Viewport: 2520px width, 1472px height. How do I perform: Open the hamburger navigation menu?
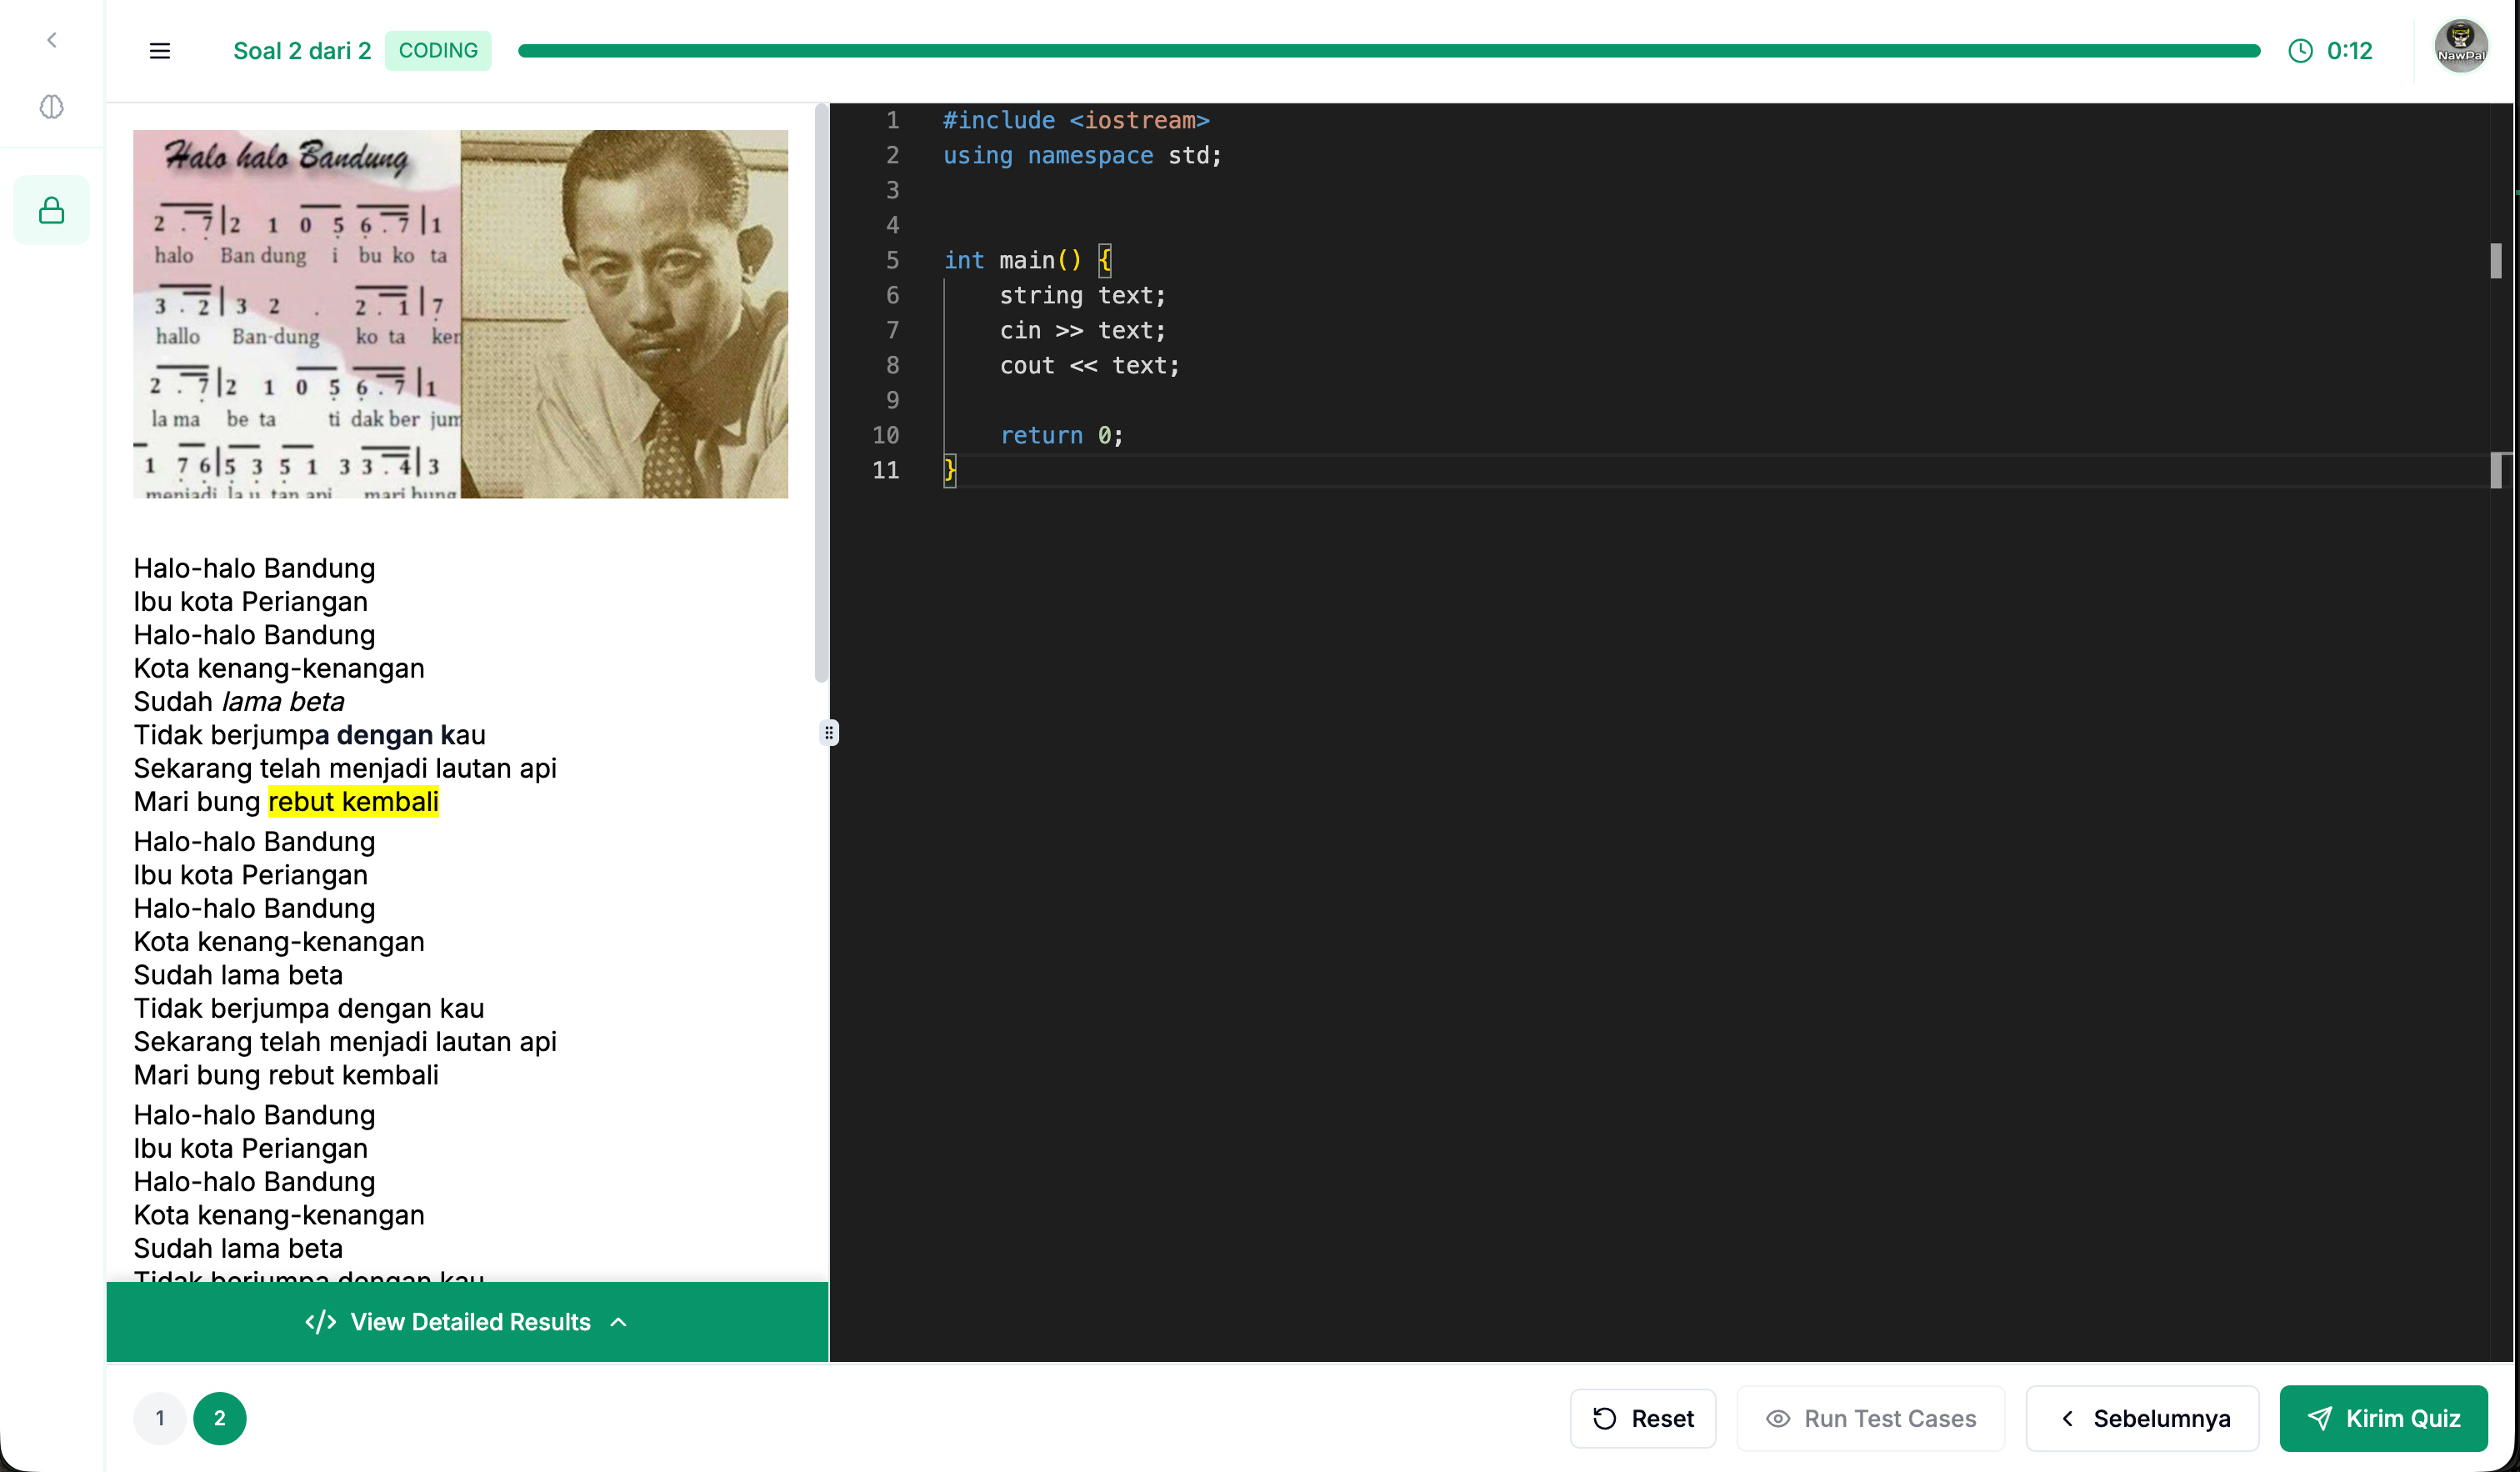(159, 50)
